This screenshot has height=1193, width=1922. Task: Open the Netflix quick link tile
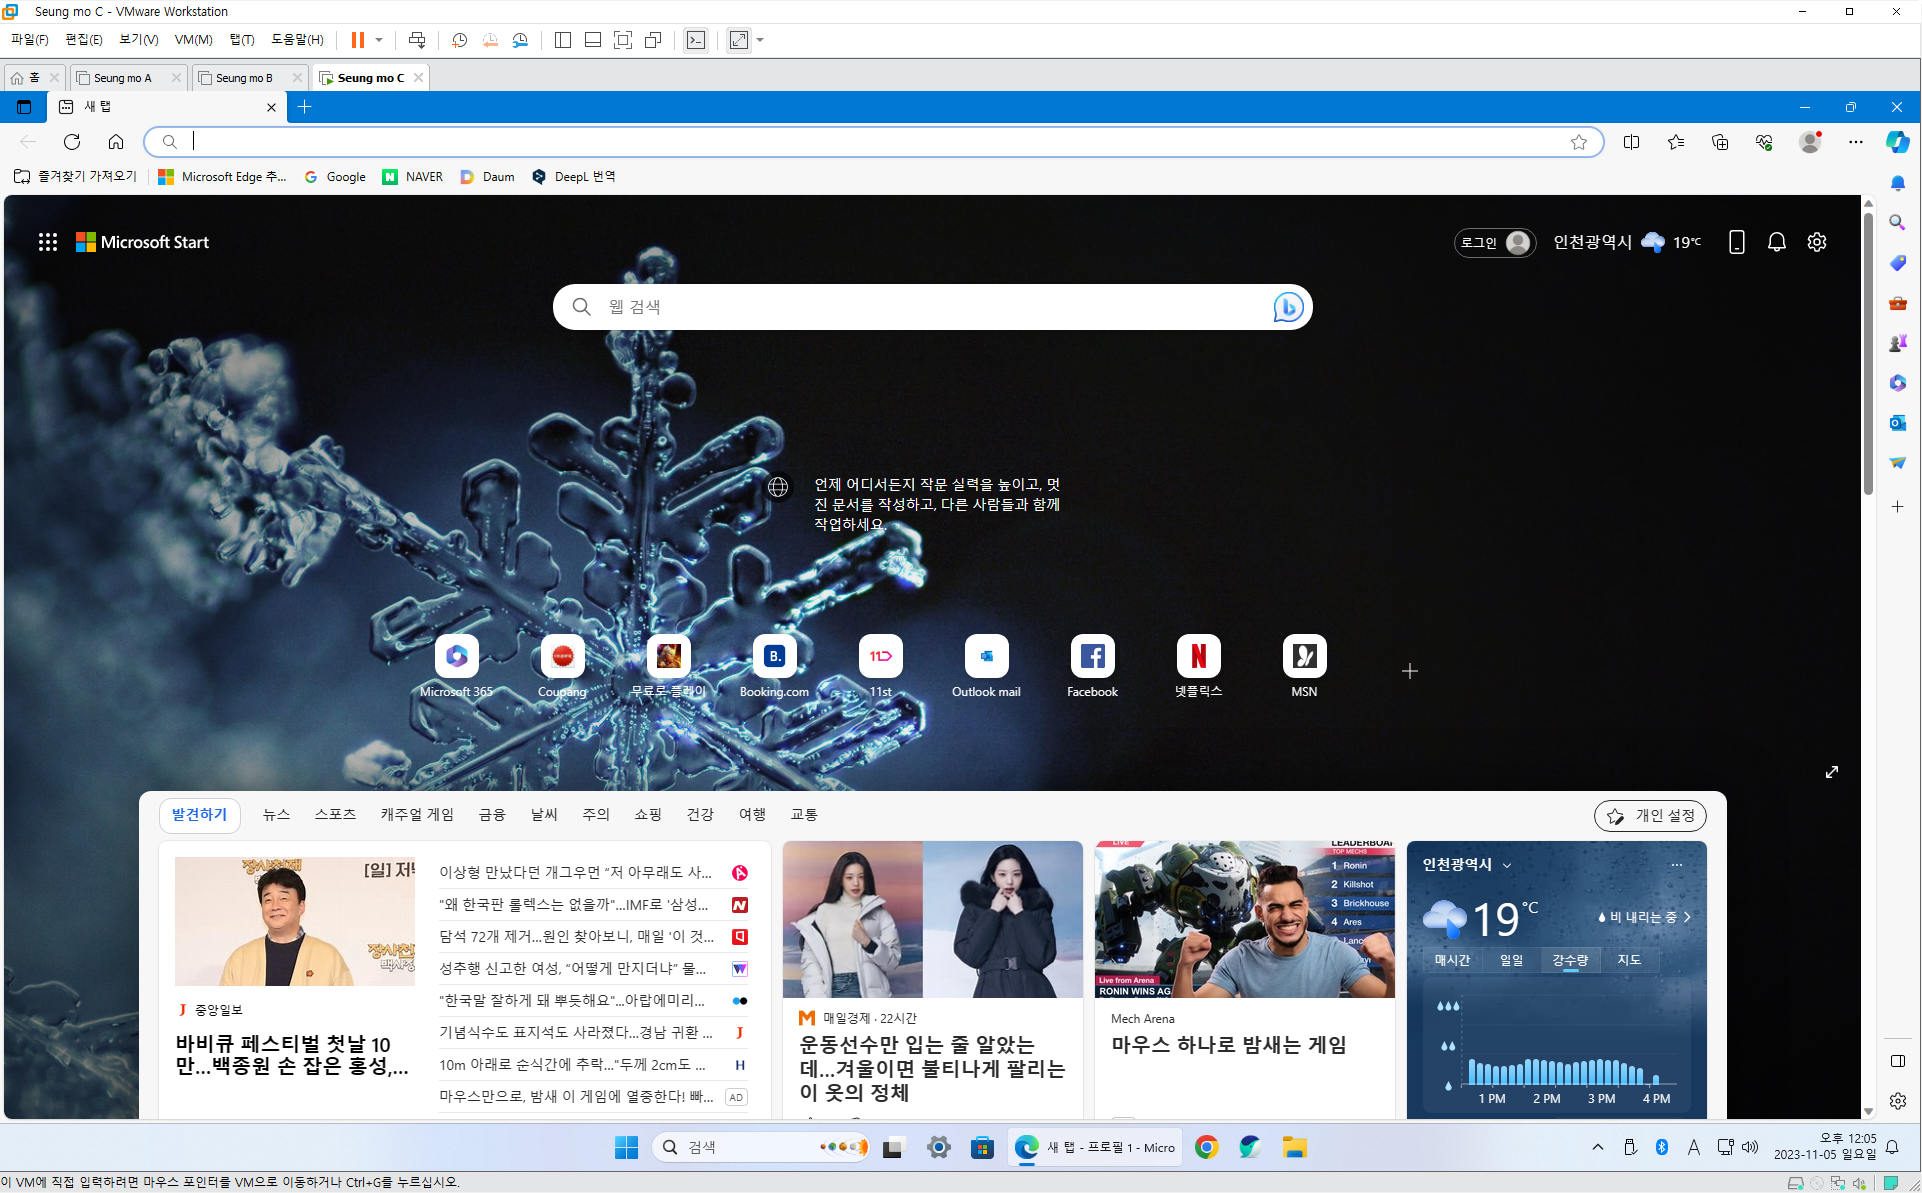pyautogui.click(x=1198, y=657)
